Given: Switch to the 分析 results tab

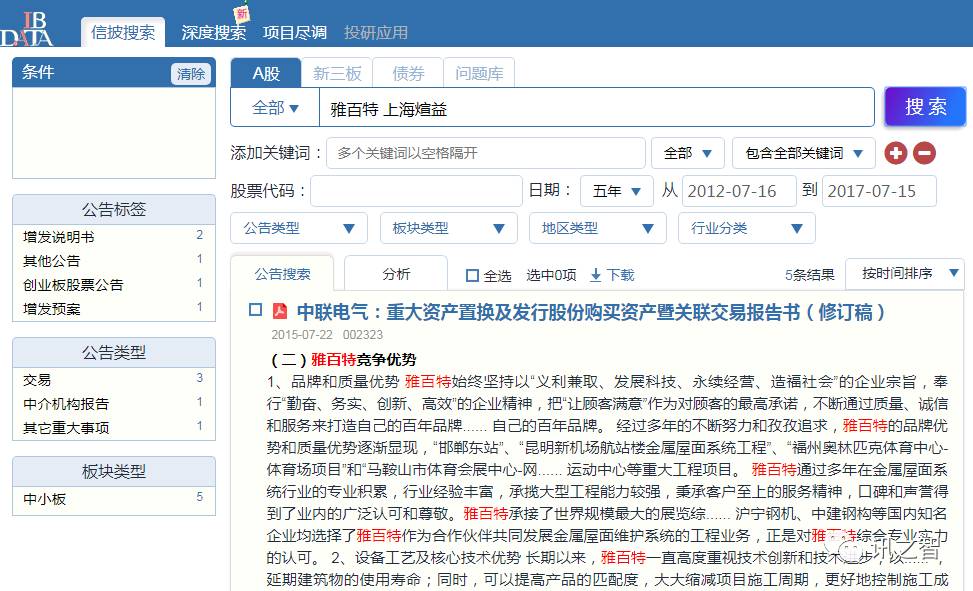Looking at the screenshot, I should pyautogui.click(x=396, y=274).
